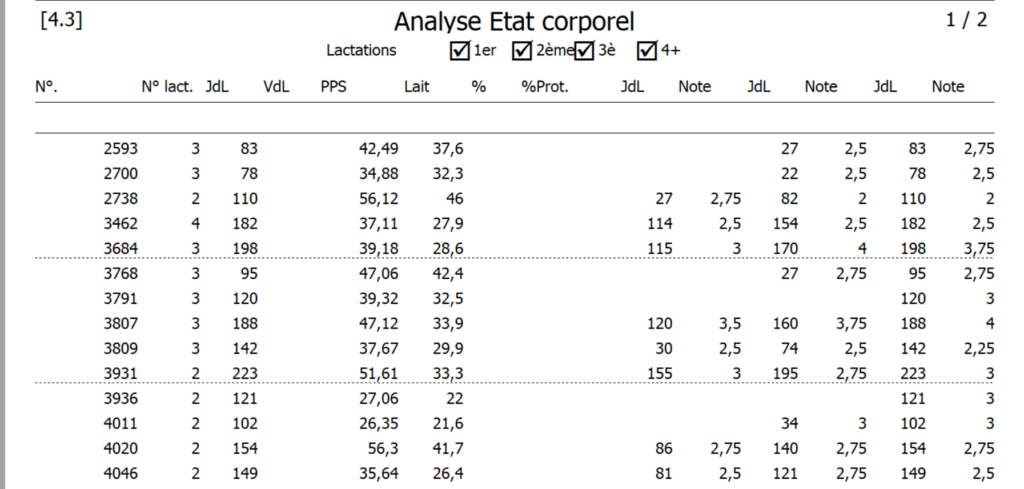Click the "Lait" column header

point(417,87)
